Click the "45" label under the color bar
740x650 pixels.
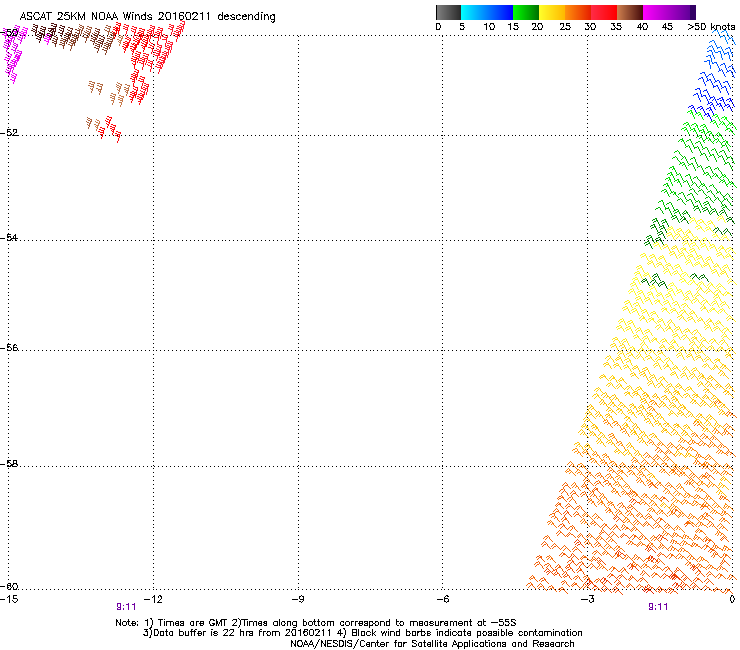pyautogui.click(x=667, y=27)
